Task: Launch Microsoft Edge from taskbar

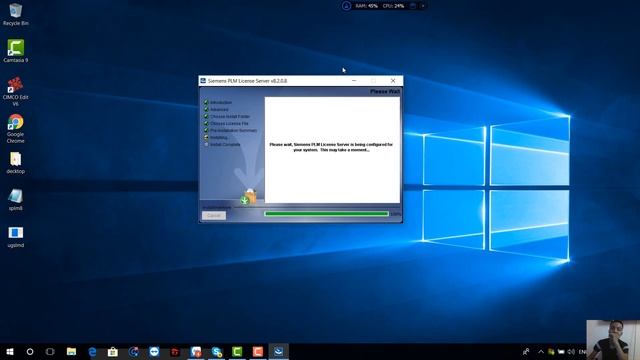Action: (x=92, y=351)
